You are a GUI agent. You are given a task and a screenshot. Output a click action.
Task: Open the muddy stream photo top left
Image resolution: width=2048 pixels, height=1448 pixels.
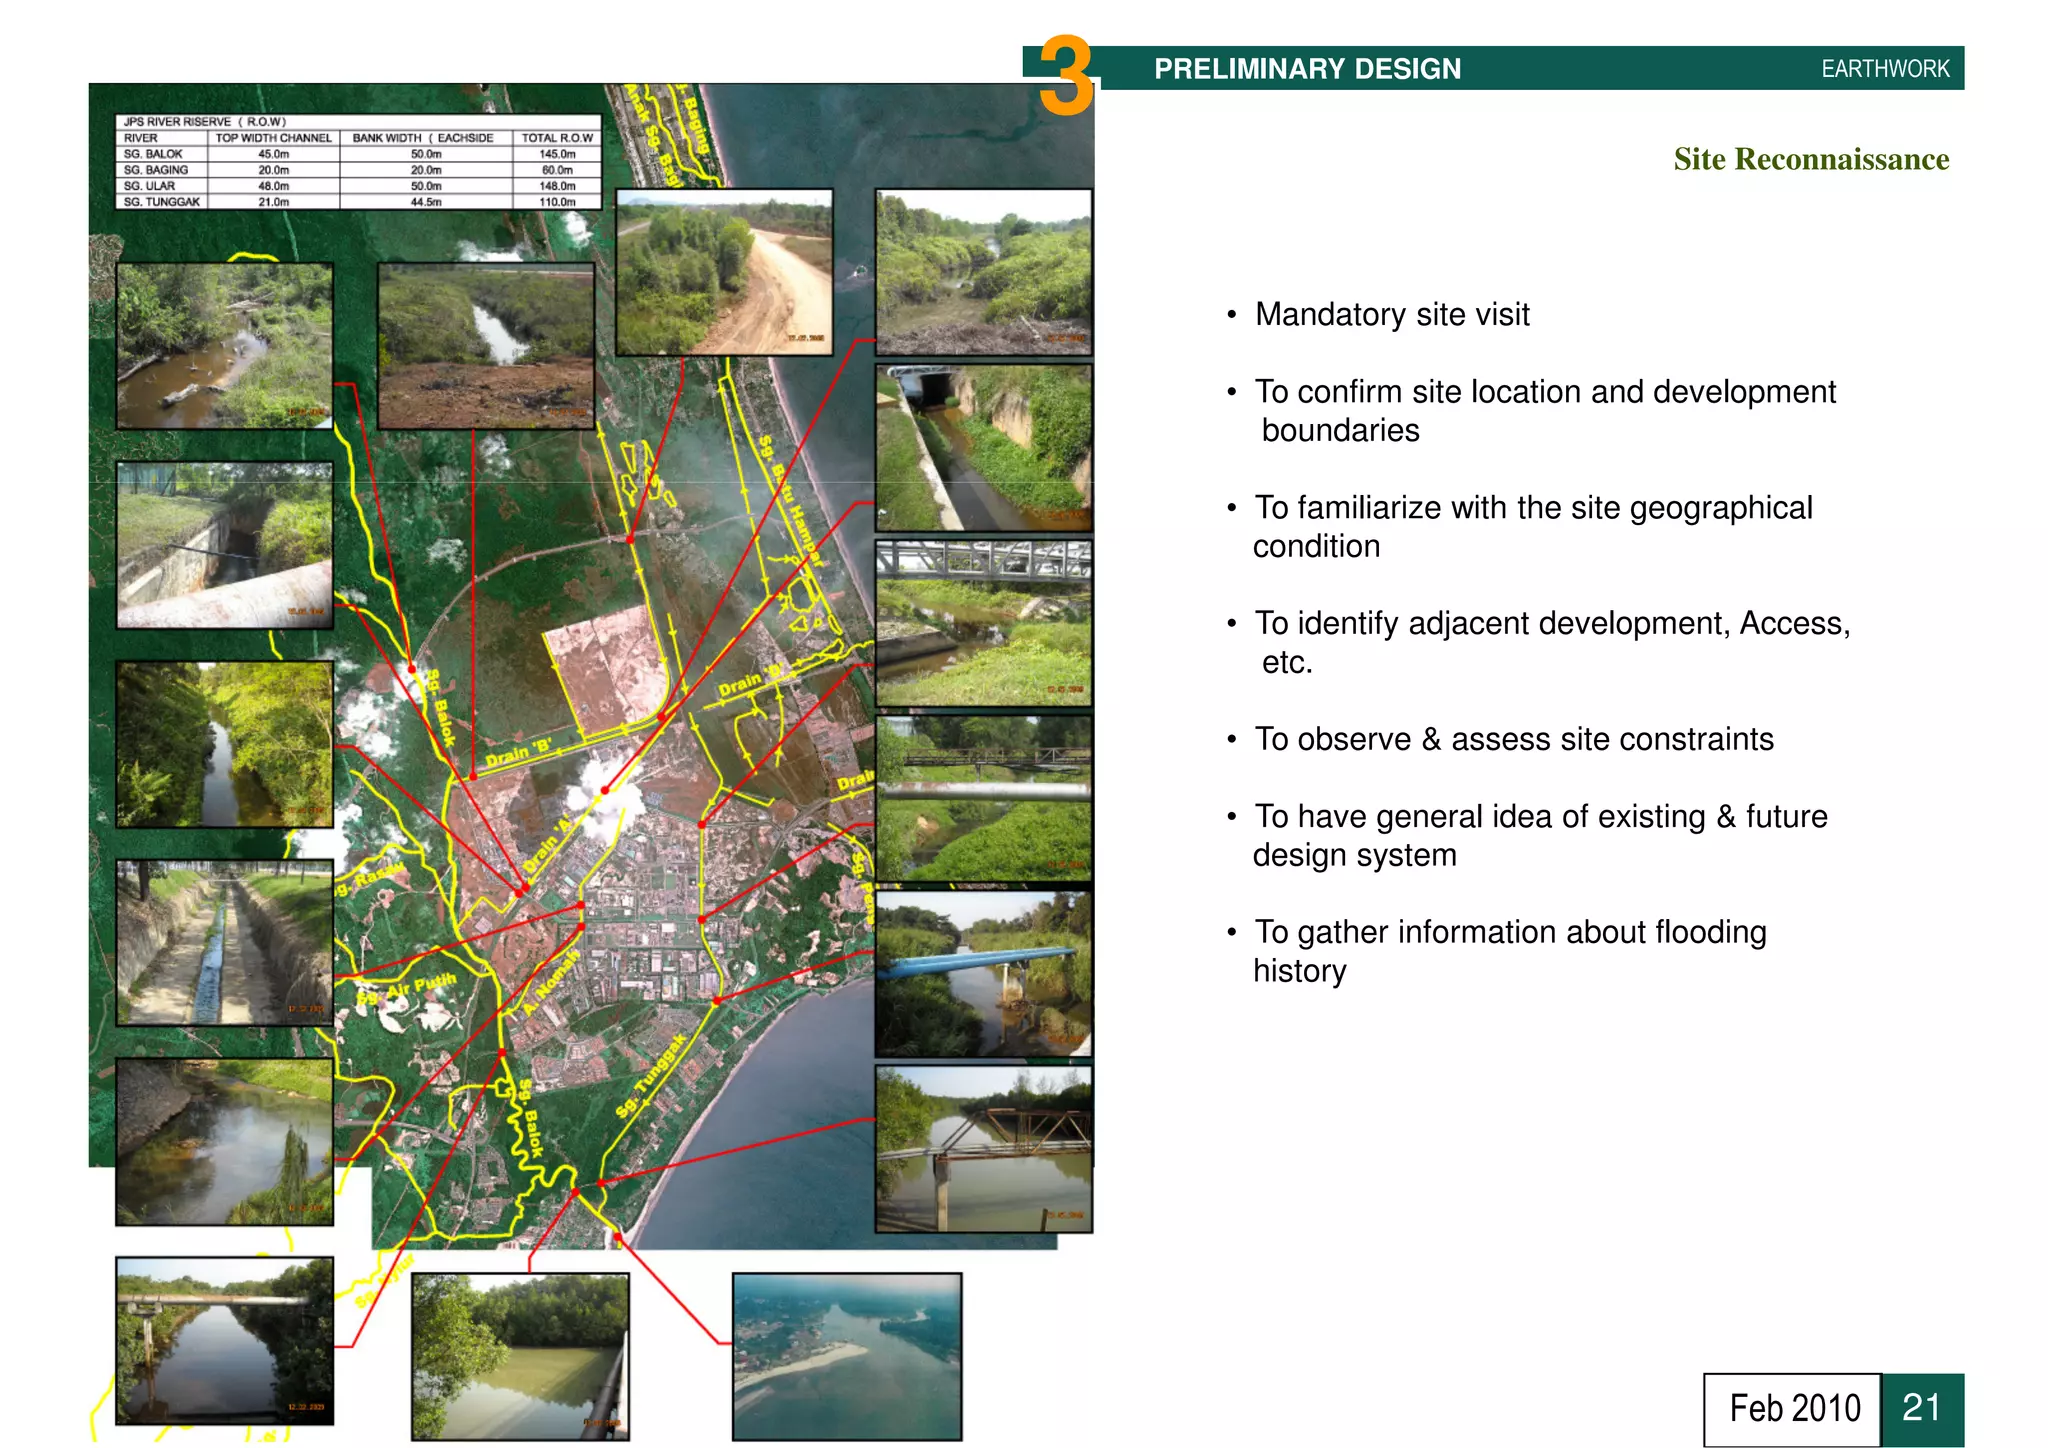(x=224, y=346)
